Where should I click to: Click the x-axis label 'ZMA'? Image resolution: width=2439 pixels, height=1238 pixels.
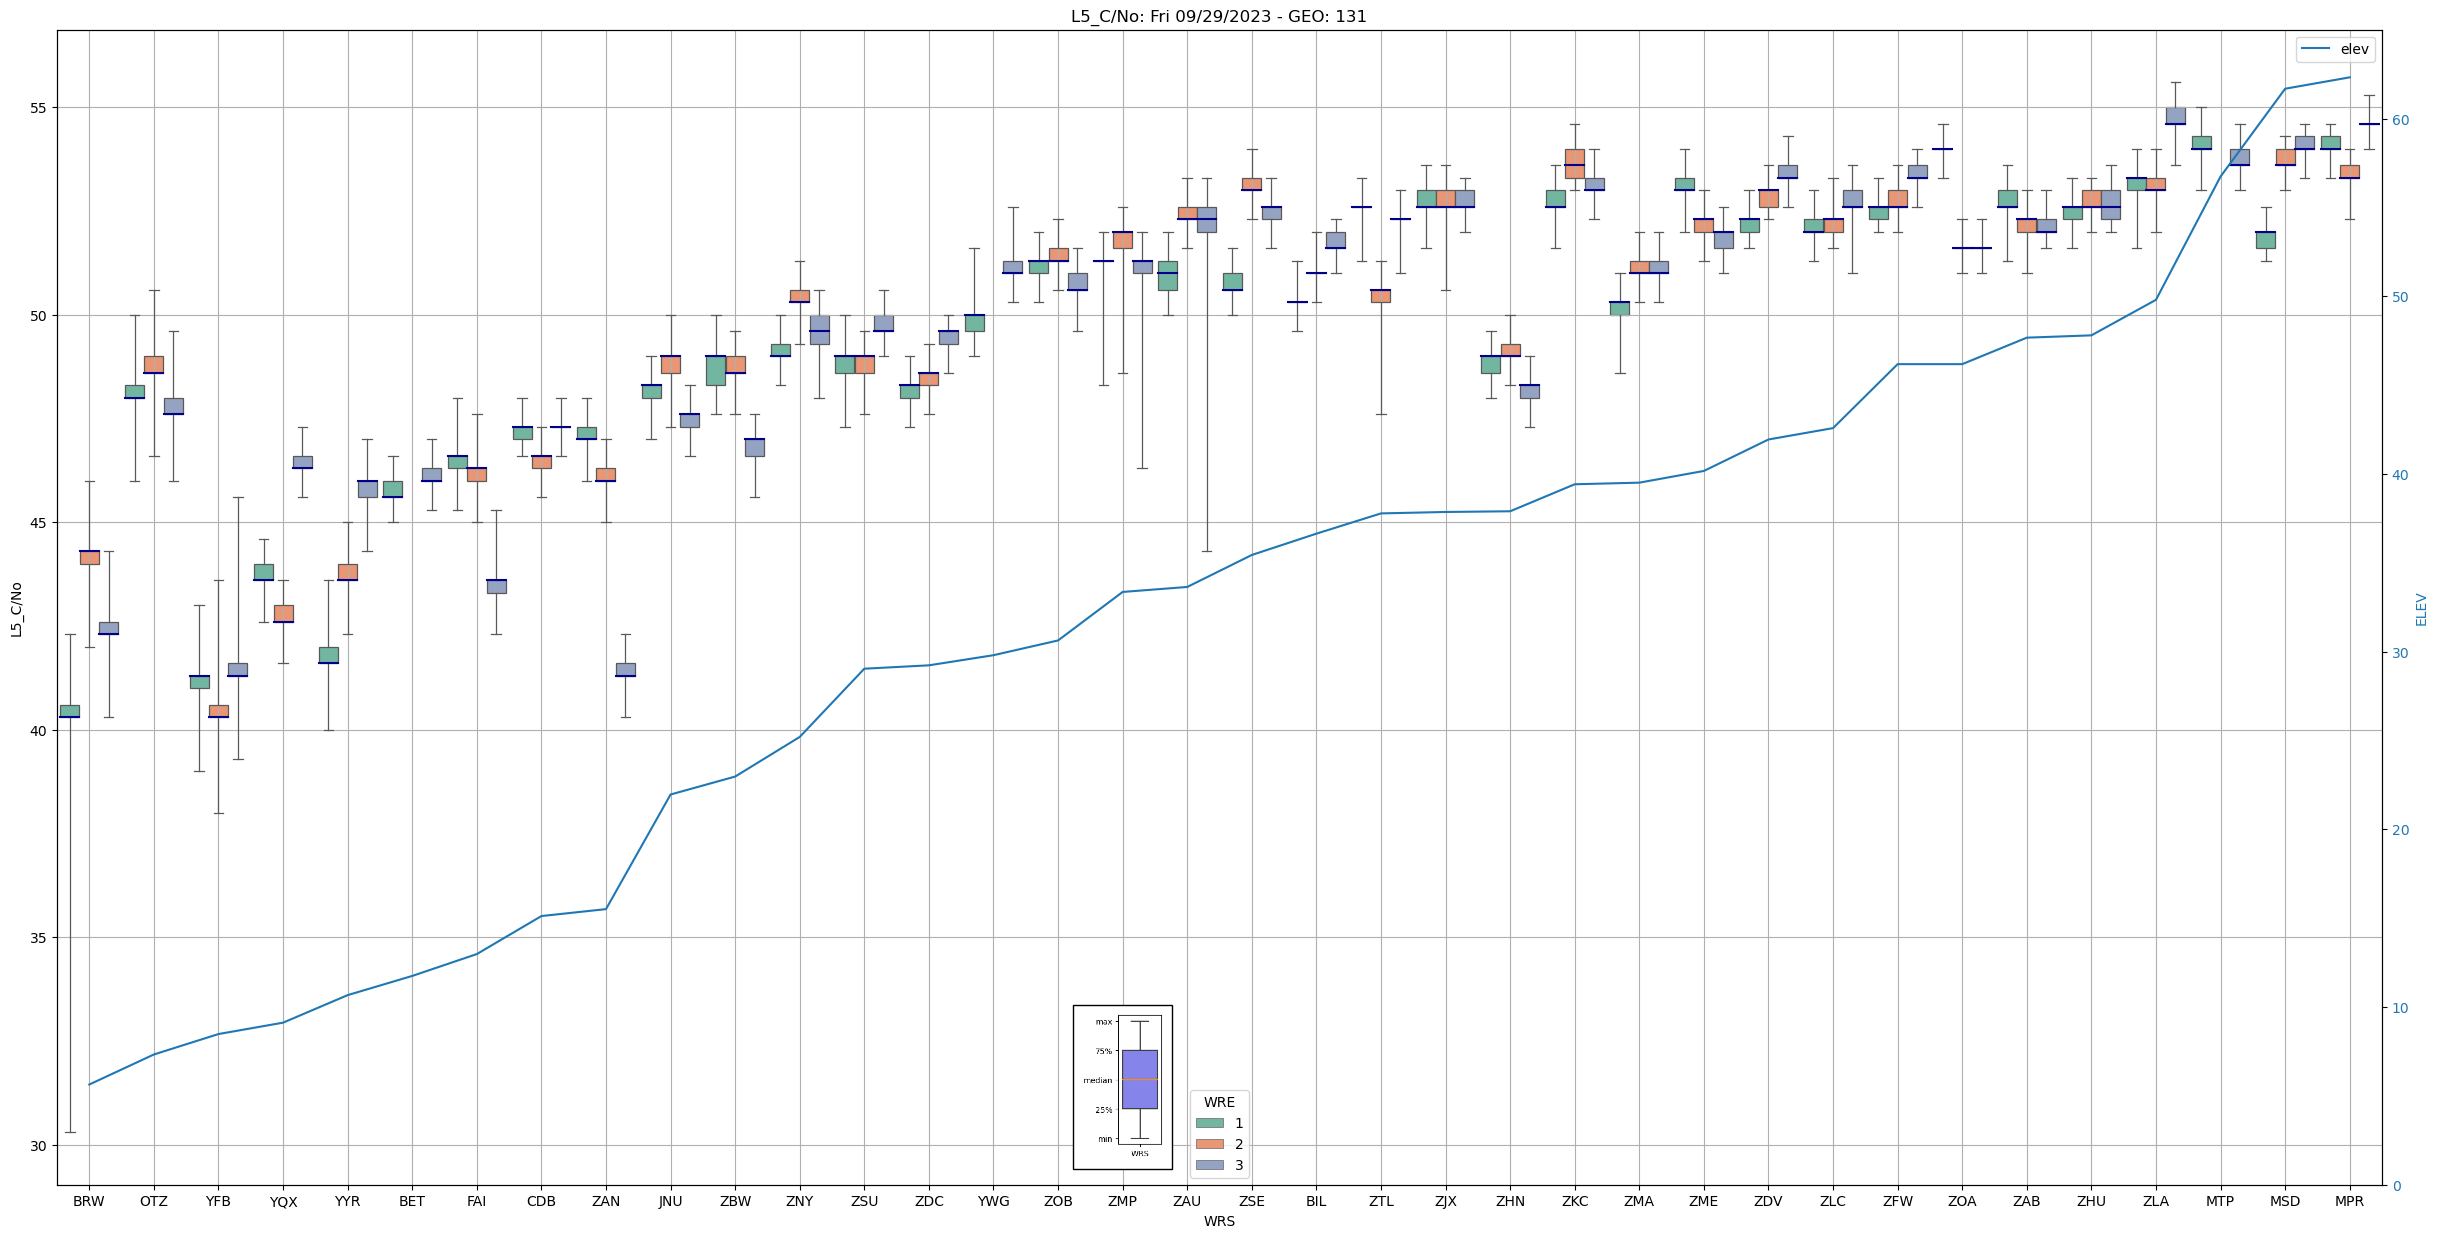pos(1639,1201)
